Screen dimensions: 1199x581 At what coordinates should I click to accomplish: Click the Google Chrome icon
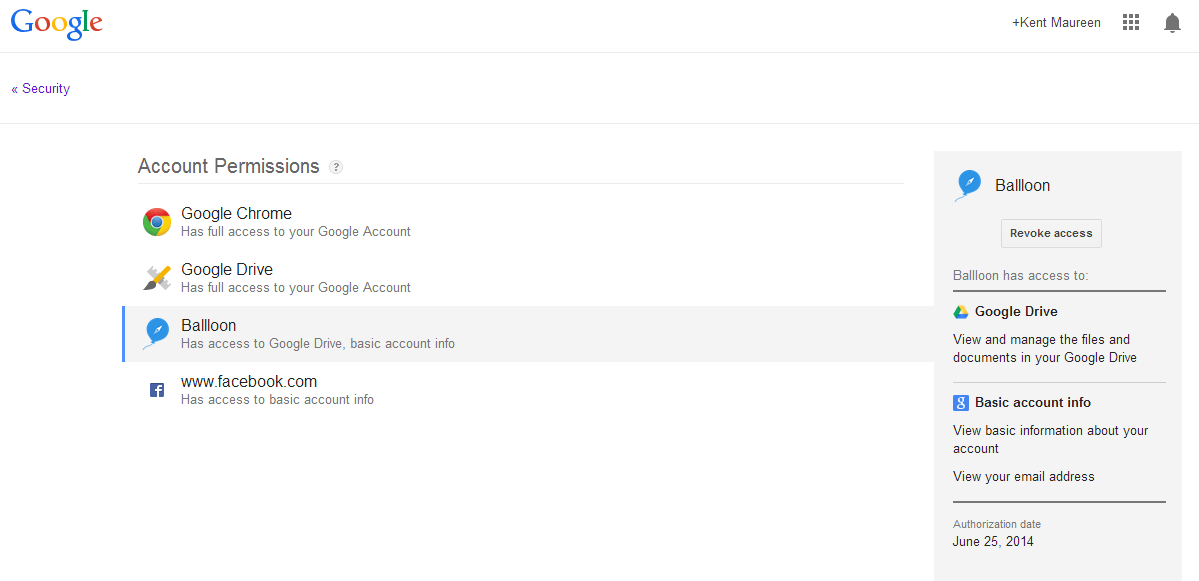(157, 222)
